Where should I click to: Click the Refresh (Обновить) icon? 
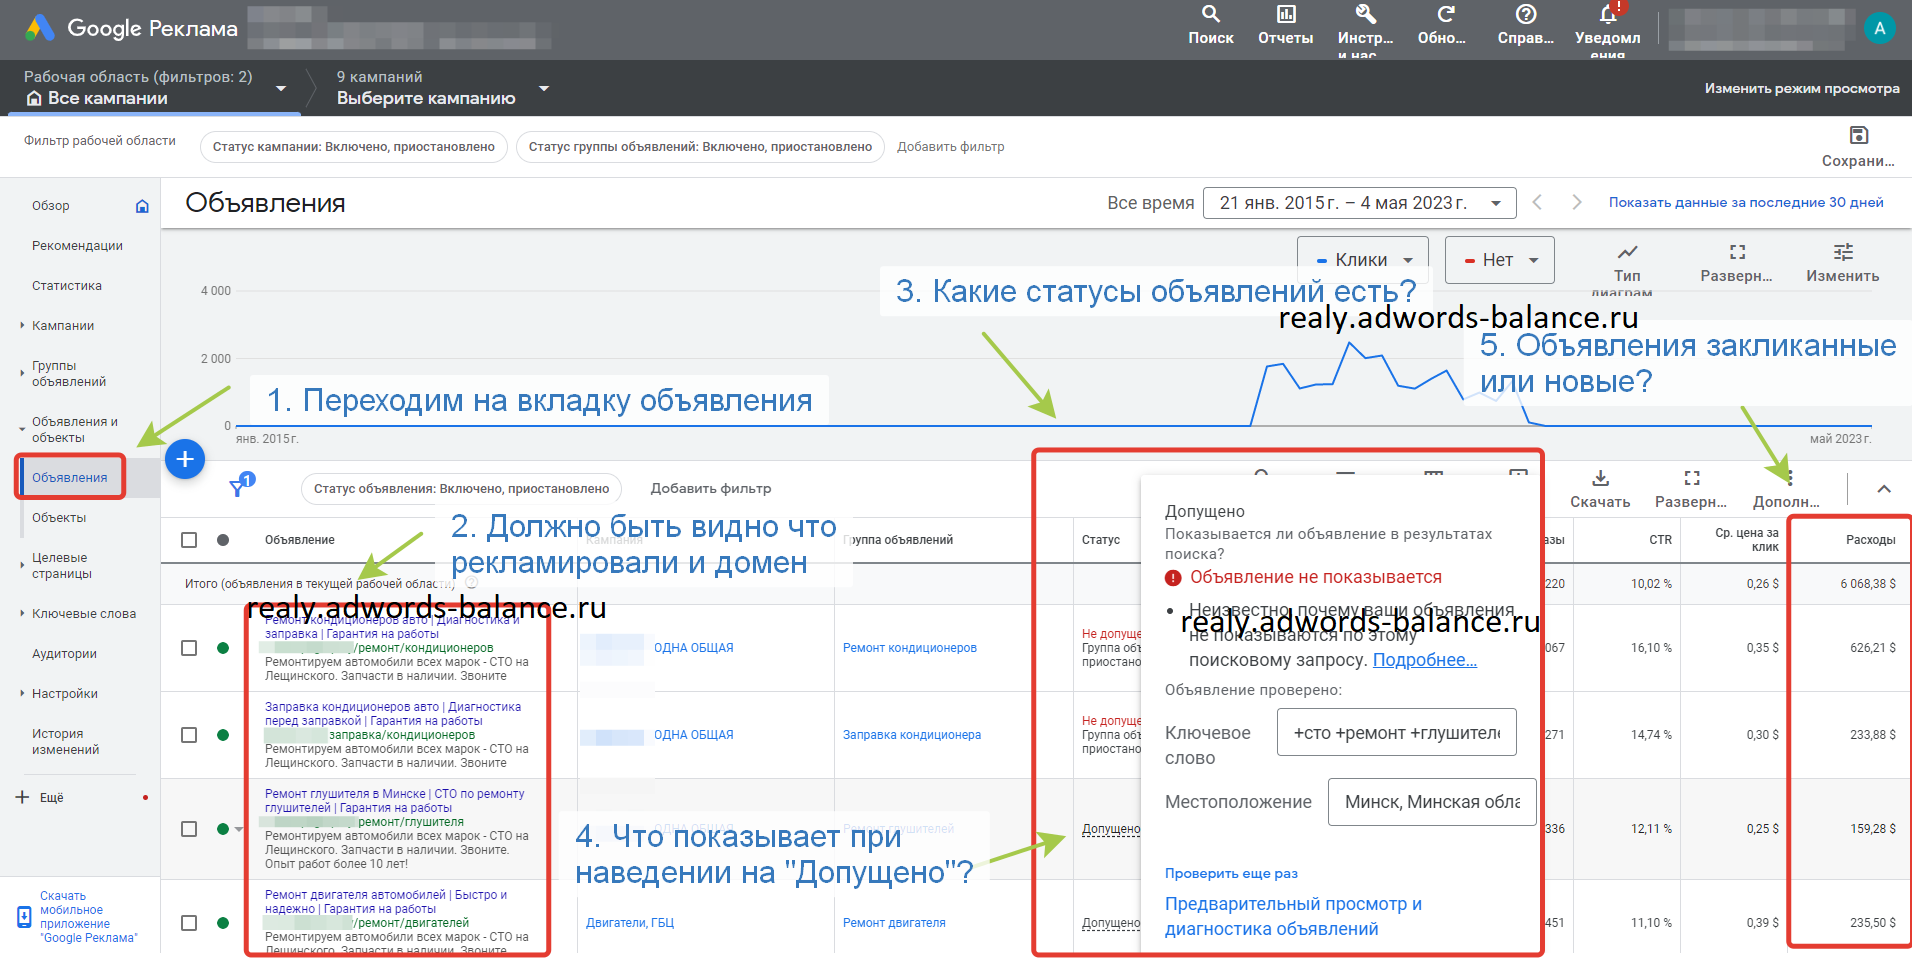coord(1445,15)
